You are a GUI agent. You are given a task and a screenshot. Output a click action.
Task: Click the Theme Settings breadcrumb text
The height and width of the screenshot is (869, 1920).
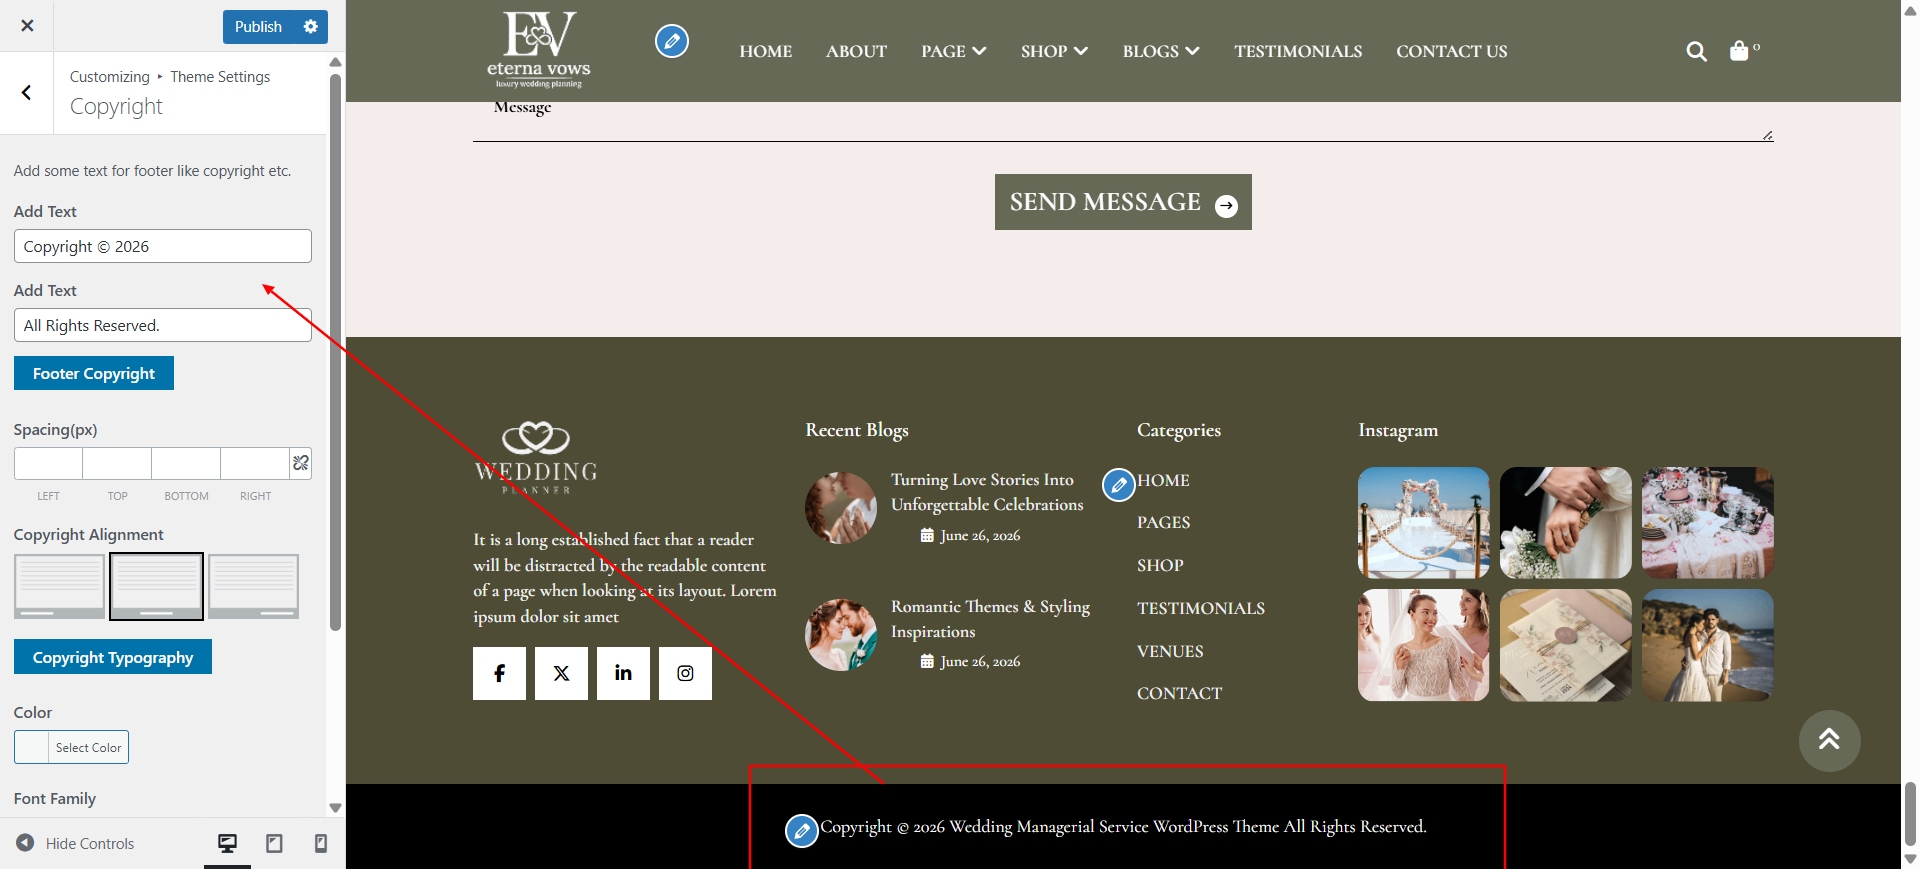[x=220, y=77]
